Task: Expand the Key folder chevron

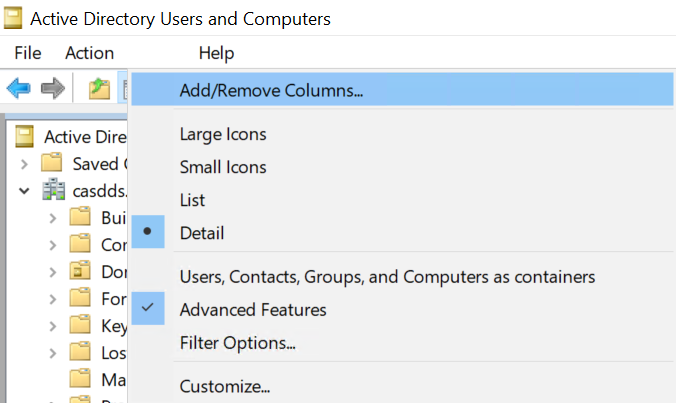Action: (53, 326)
